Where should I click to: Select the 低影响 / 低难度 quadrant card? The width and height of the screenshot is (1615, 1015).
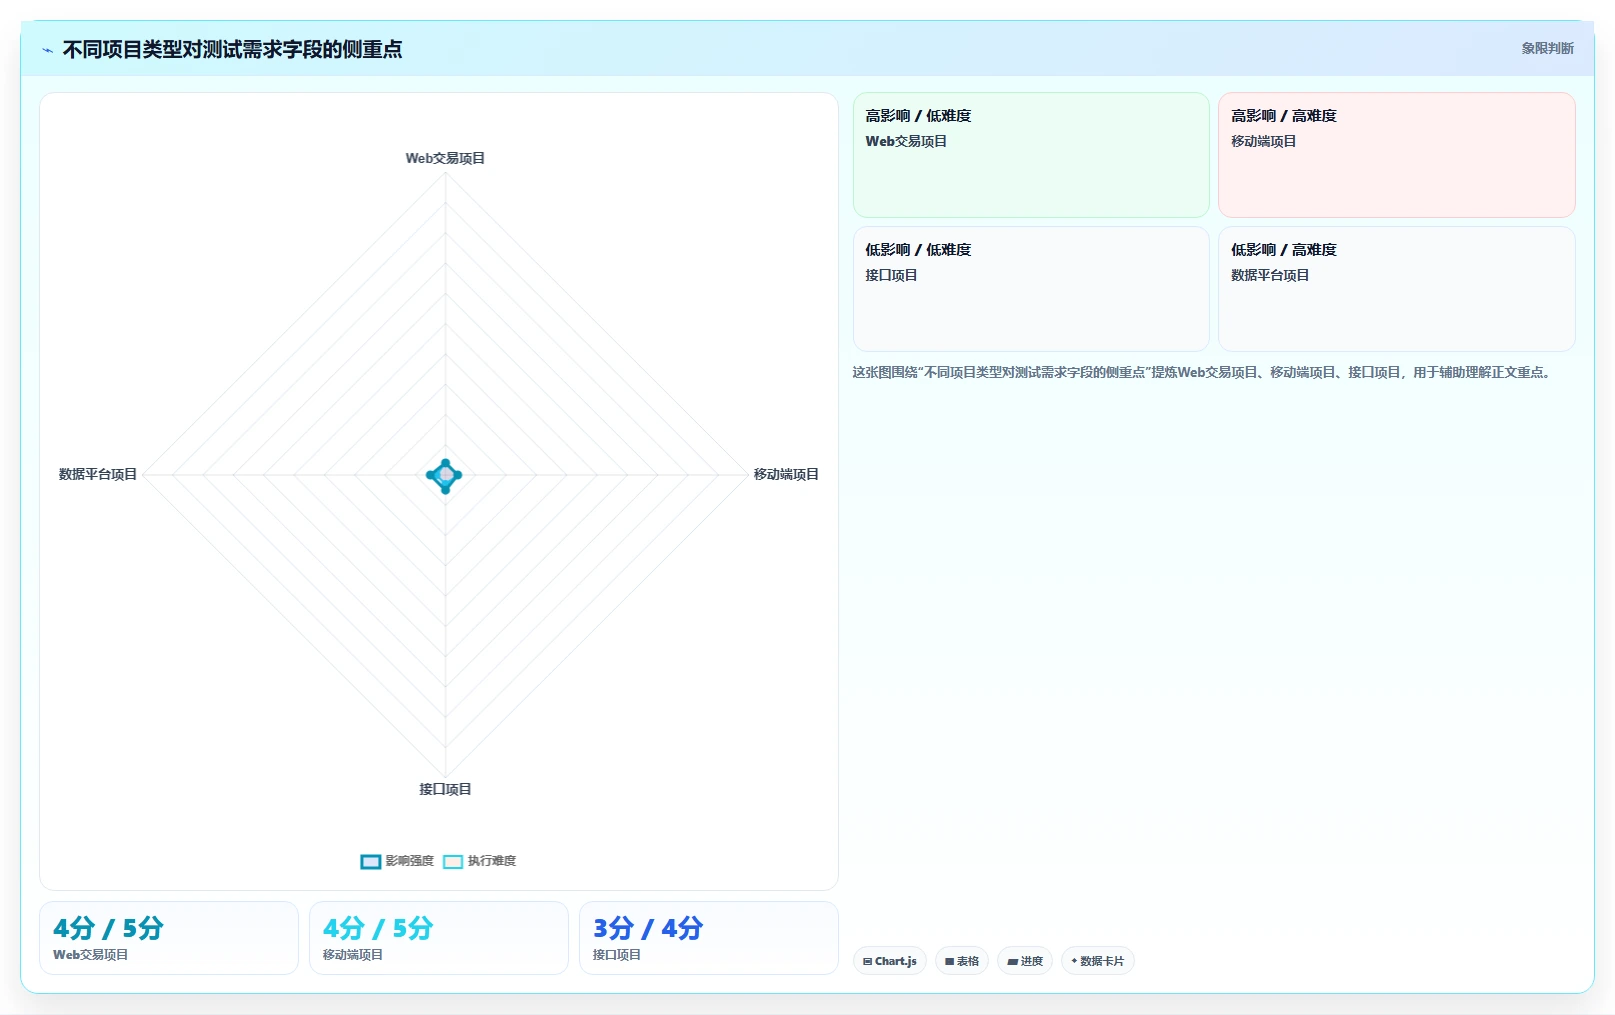coord(1031,289)
